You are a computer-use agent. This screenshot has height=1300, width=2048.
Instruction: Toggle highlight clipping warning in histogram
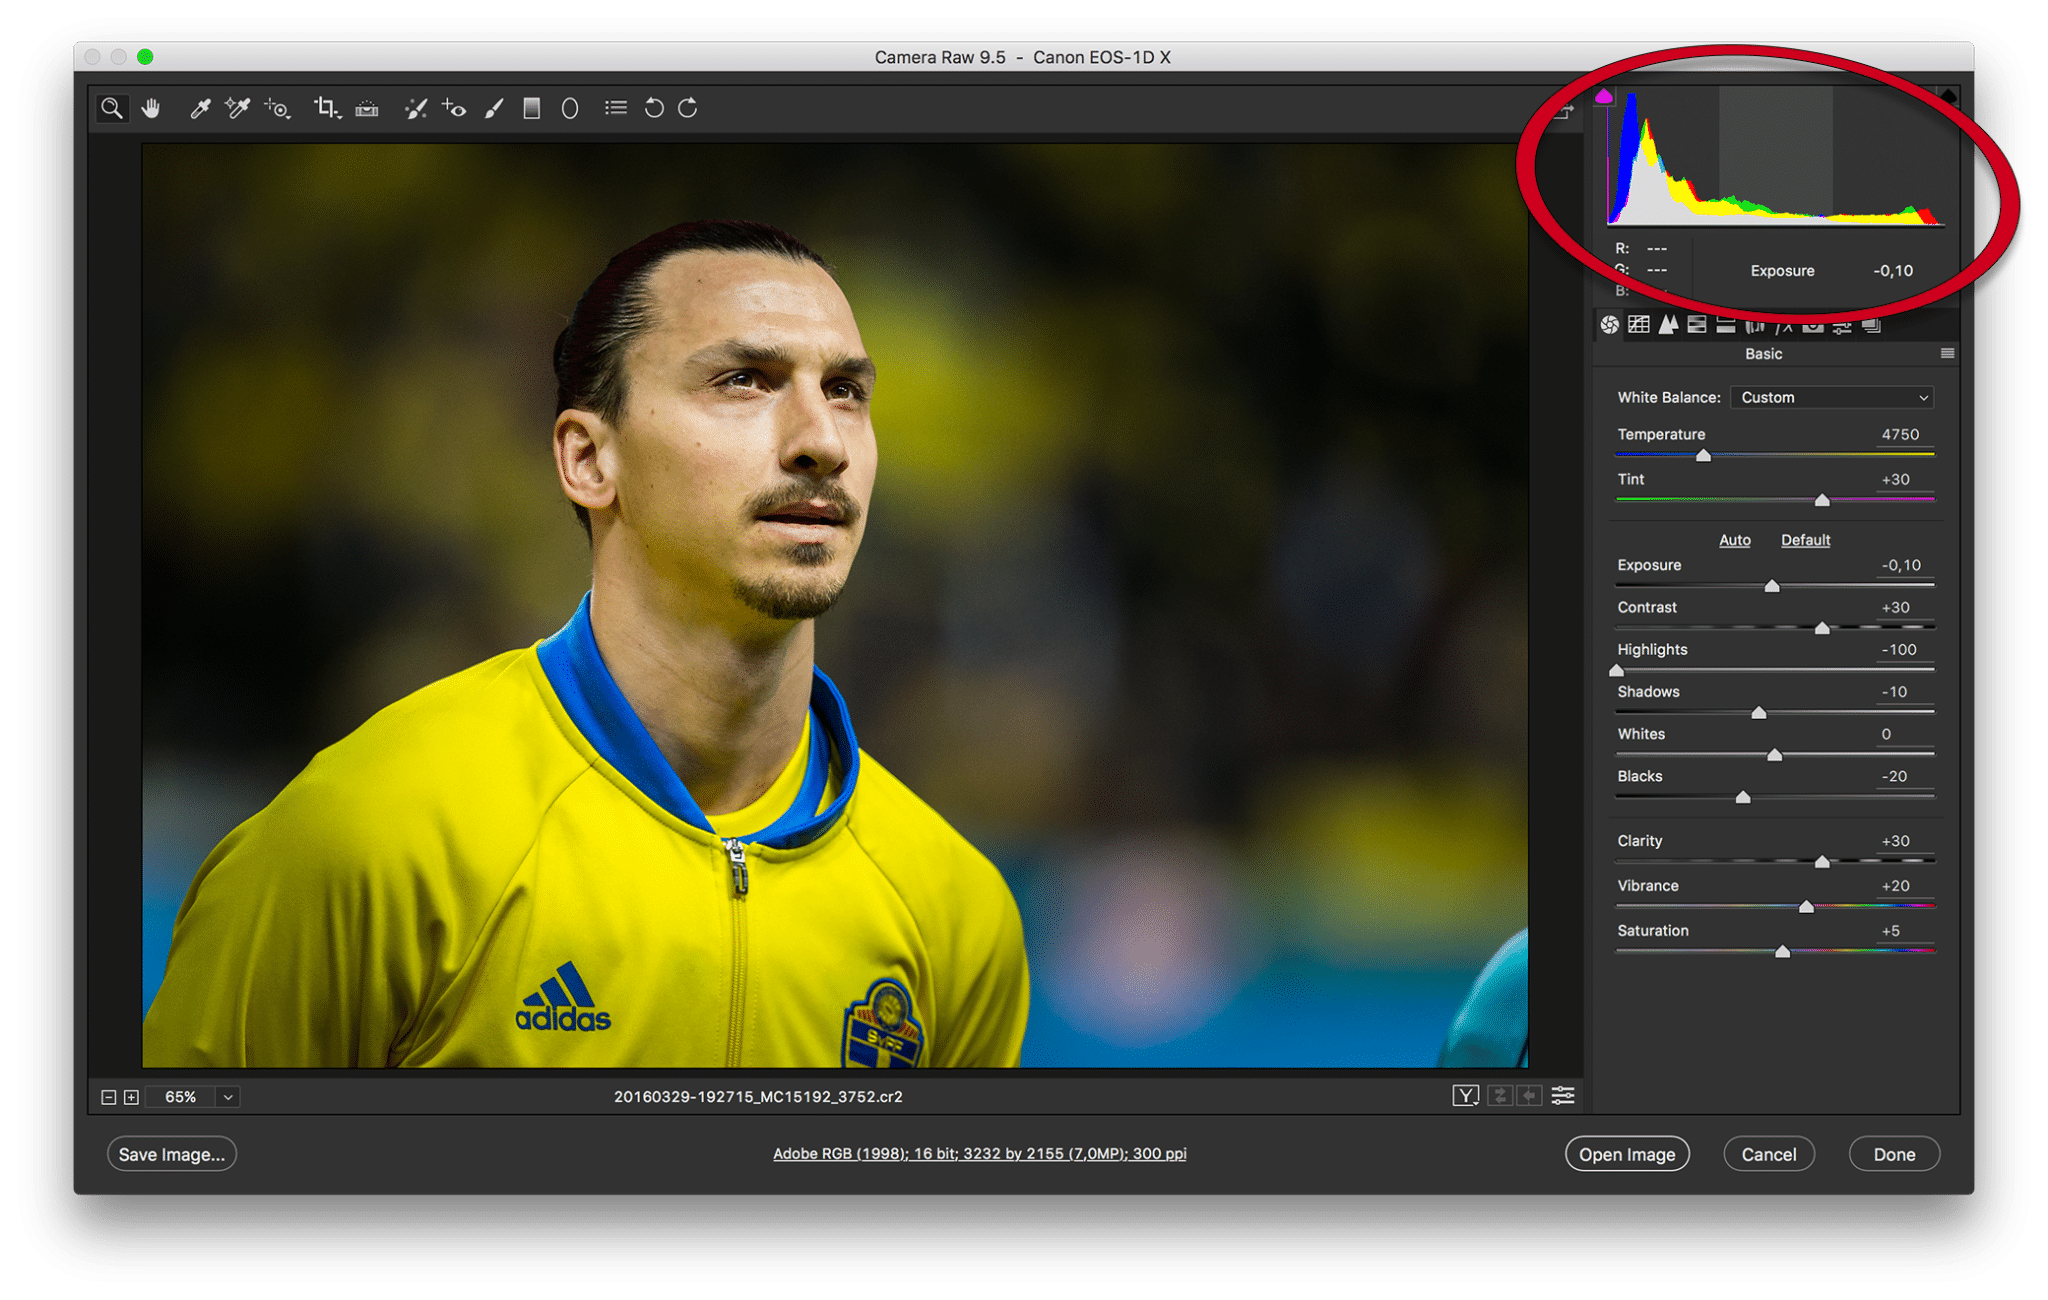click(x=1948, y=97)
